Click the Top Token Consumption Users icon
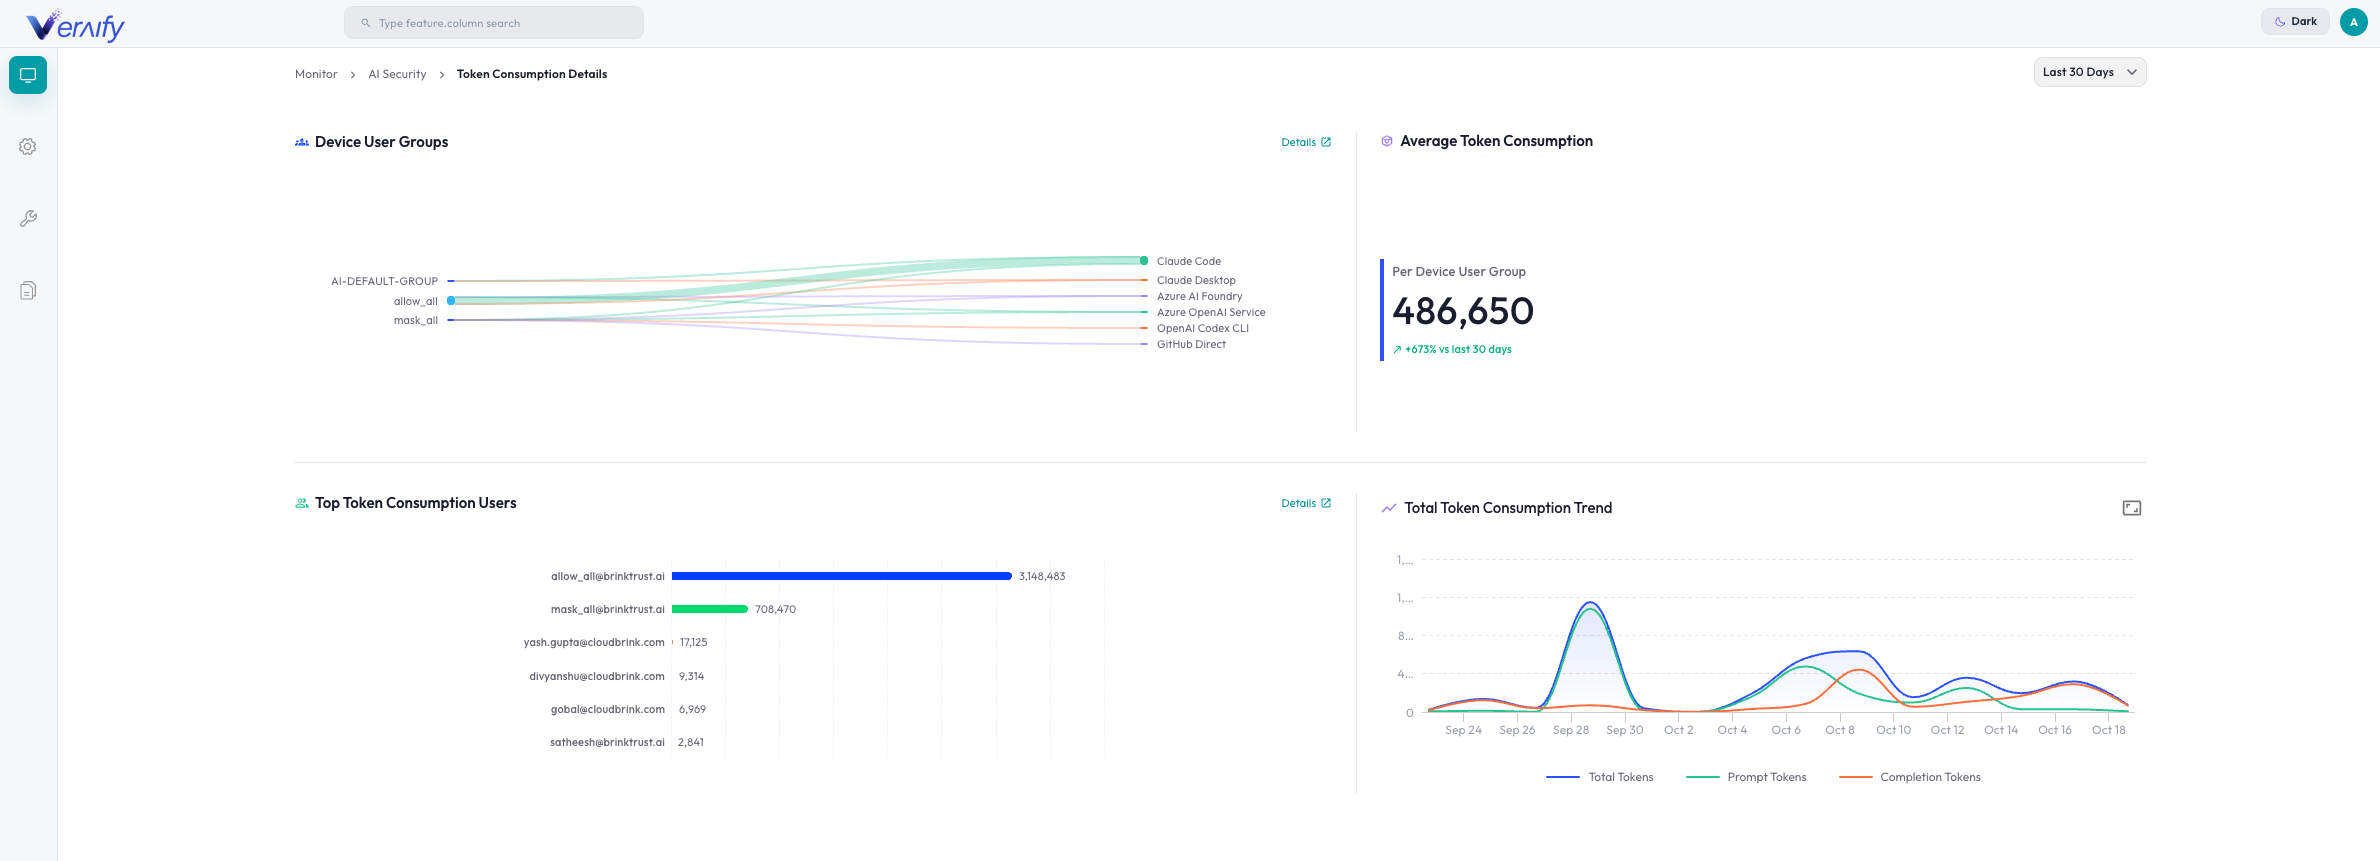 (302, 503)
